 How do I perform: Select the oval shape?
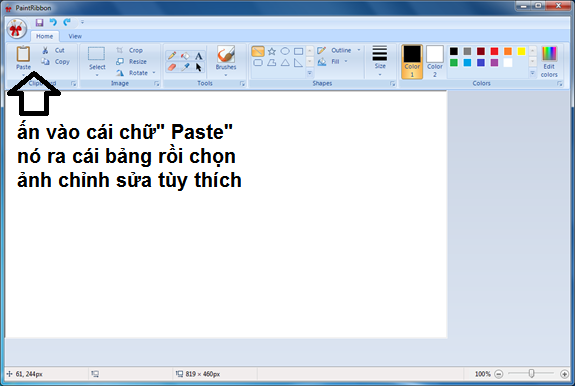click(x=285, y=51)
